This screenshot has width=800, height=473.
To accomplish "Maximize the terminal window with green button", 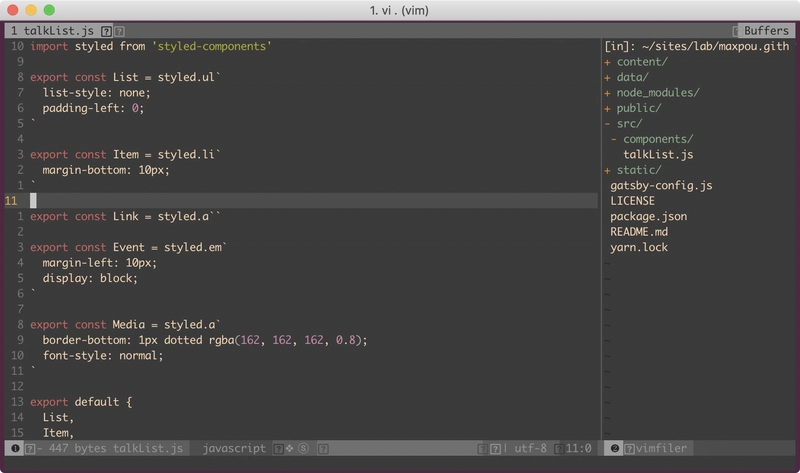I will point(49,10).
